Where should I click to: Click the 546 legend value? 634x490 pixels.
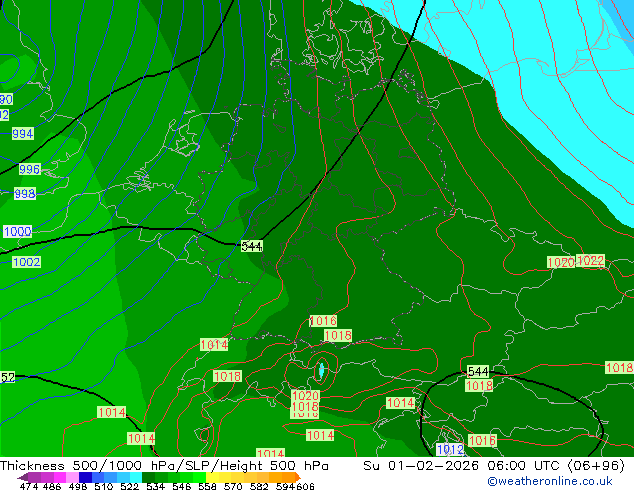click(182, 486)
